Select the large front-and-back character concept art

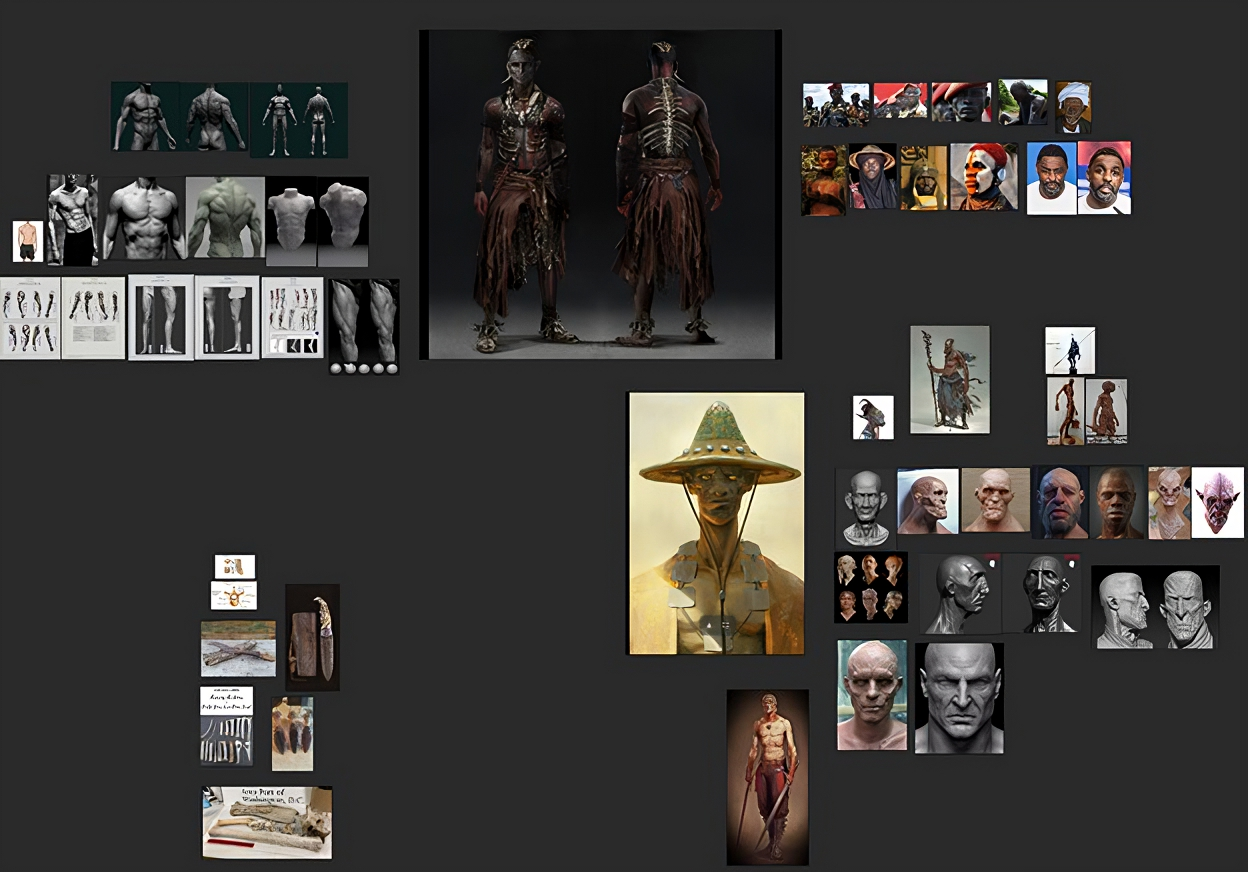click(x=600, y=194)
